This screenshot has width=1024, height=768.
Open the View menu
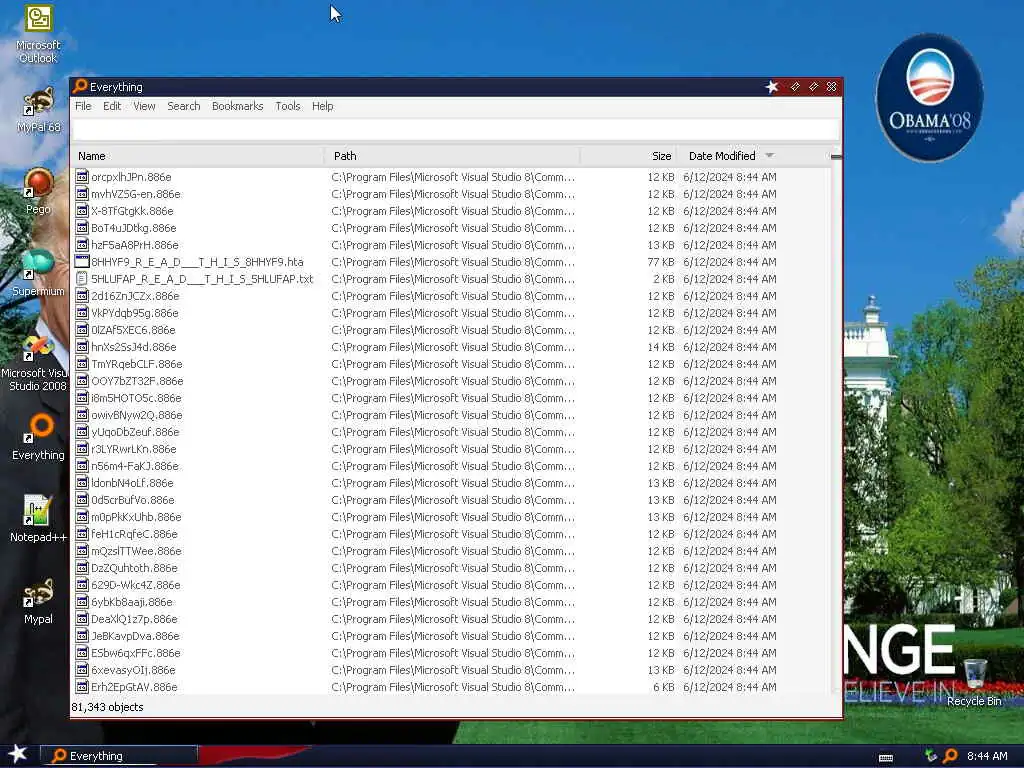[x=144, y=106]
